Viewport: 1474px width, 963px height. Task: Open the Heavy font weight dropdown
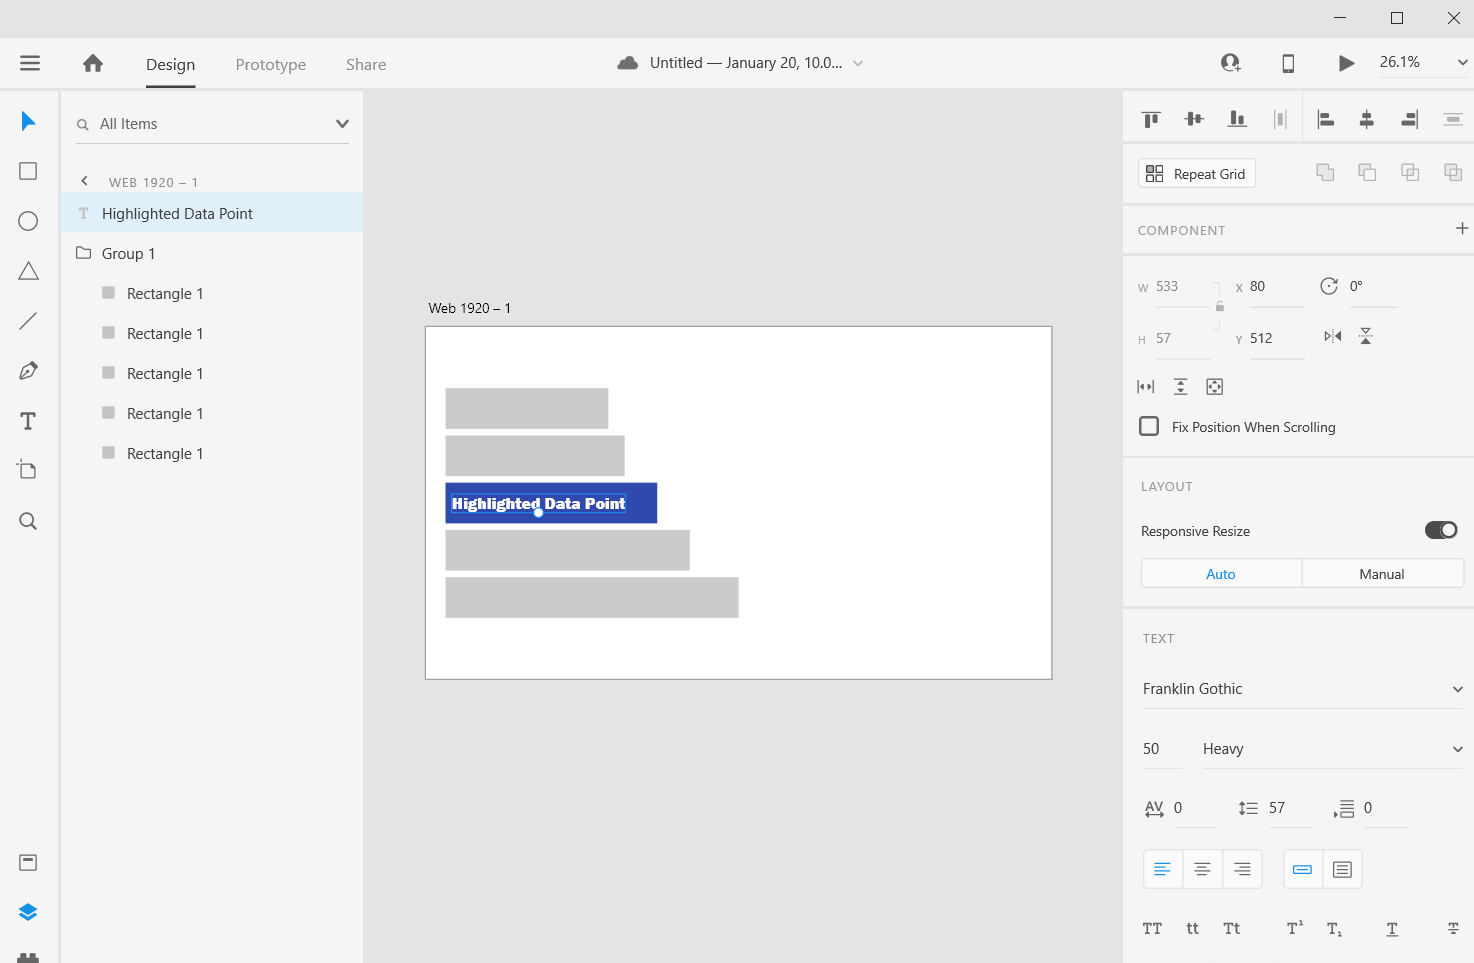coord(1458,748)
